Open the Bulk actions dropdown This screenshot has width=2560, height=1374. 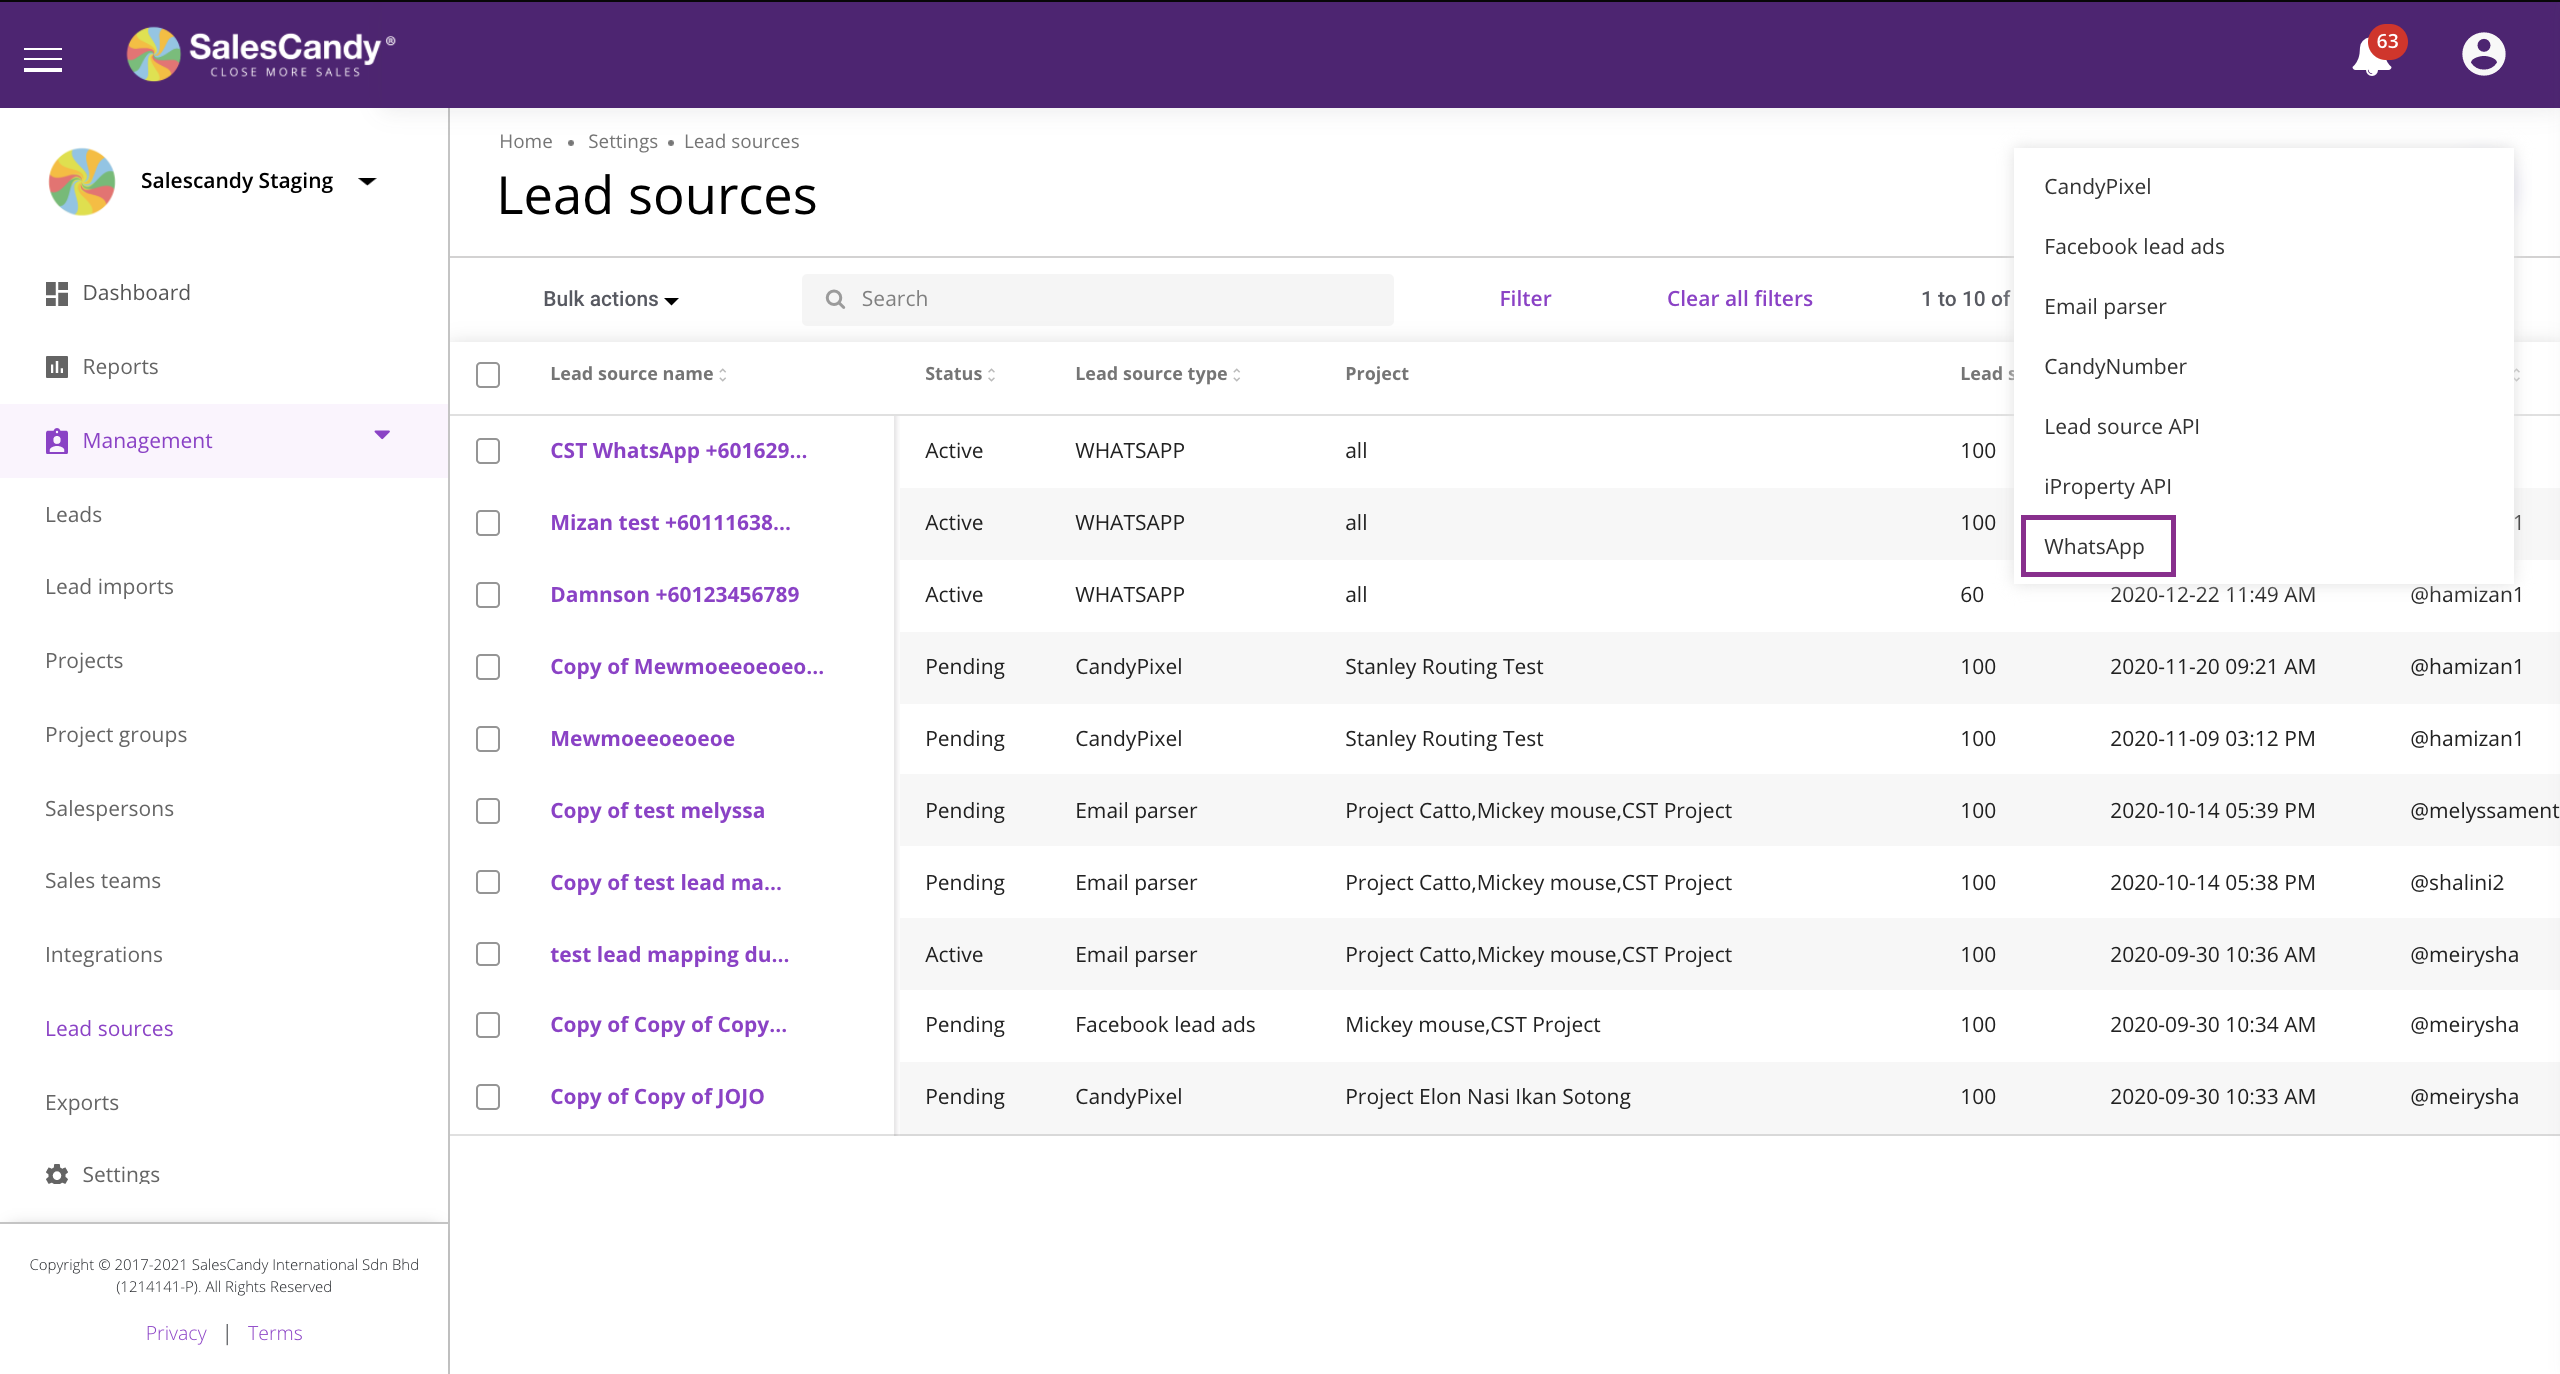pyautogui.click(x=610, y=299)
